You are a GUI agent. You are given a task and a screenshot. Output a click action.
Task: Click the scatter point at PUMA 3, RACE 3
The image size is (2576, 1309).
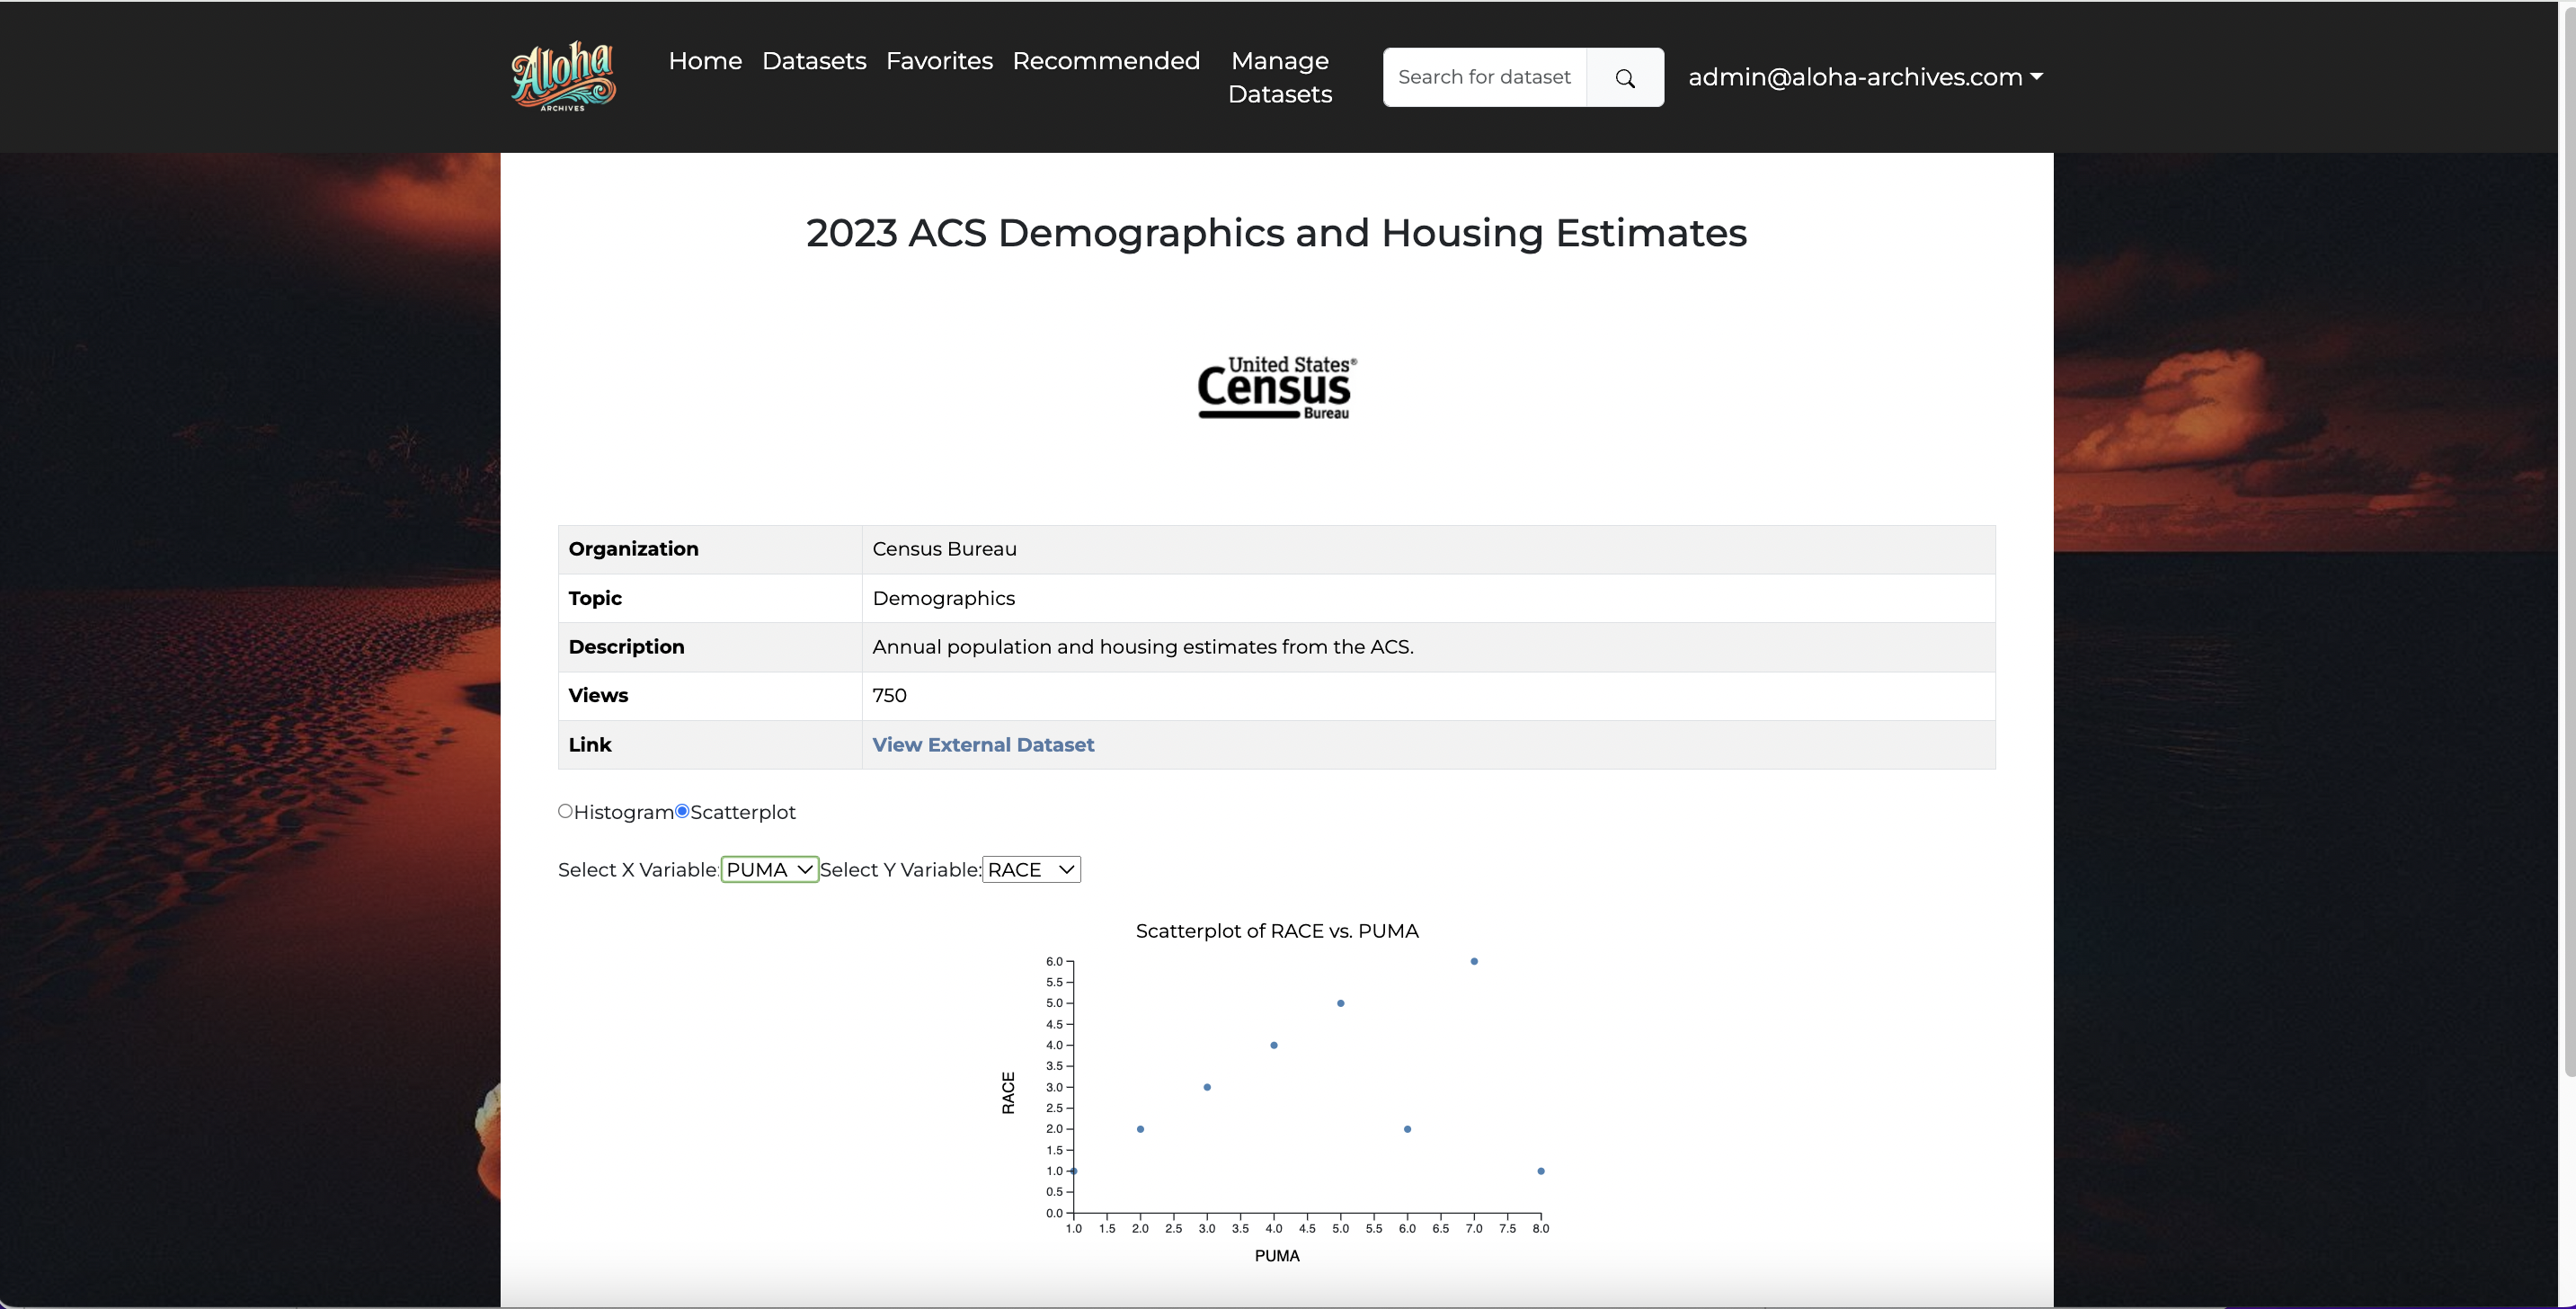tap(1207, 1087)
